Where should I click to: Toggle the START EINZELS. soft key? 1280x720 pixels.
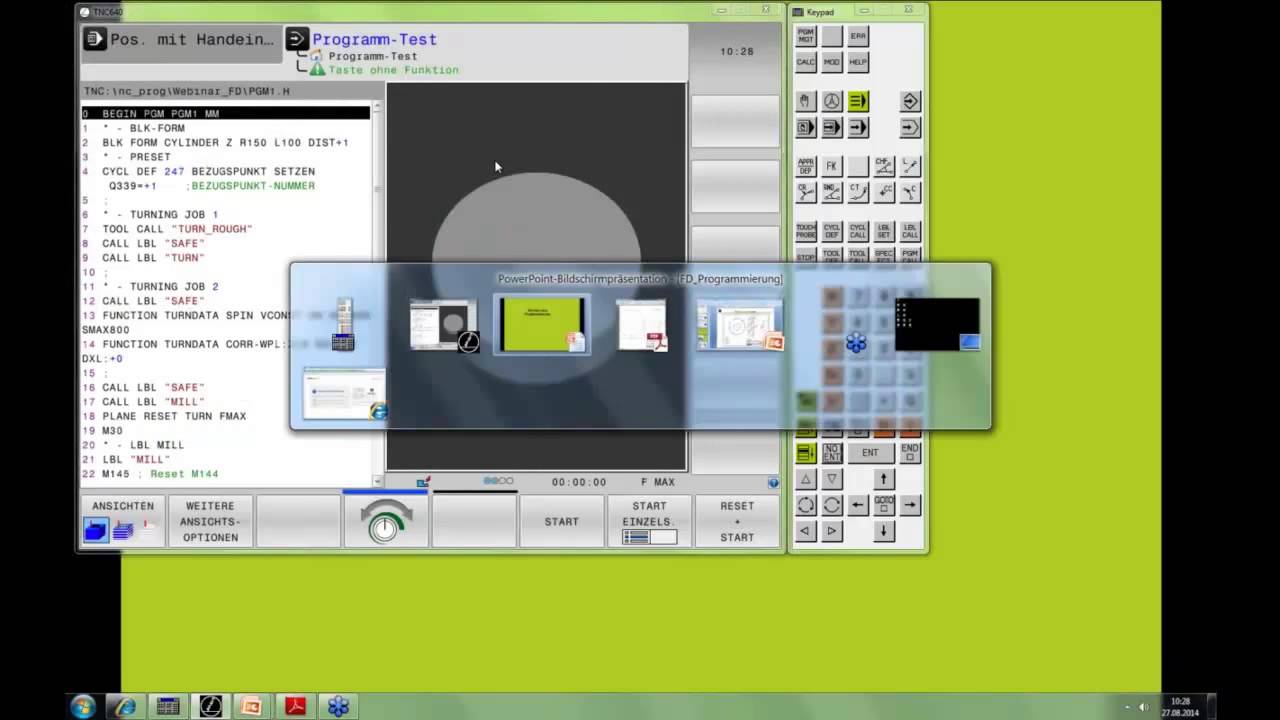tap(649, 521)
